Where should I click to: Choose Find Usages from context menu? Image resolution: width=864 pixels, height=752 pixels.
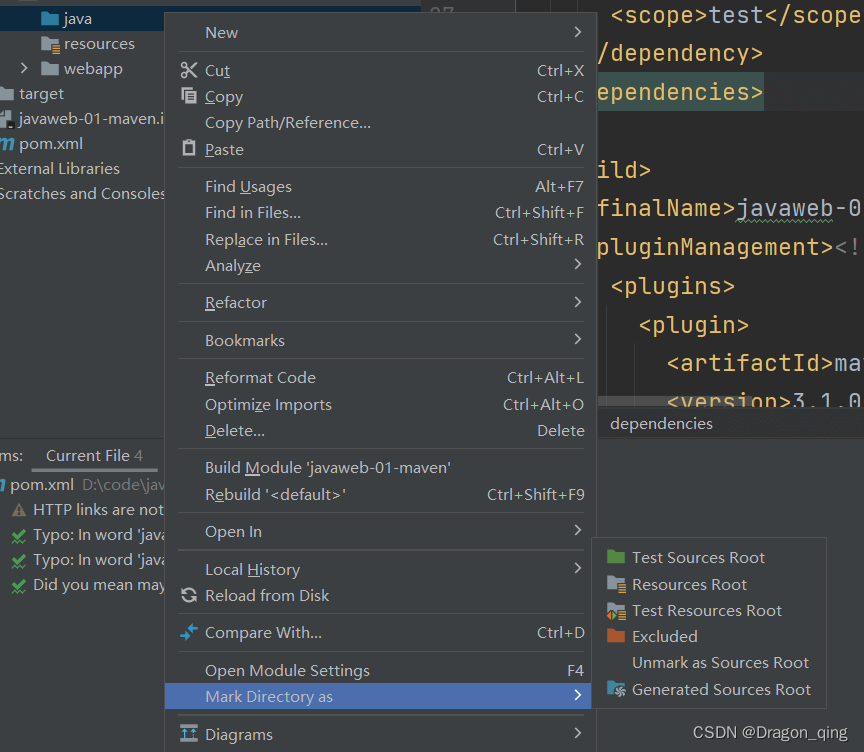248,186
